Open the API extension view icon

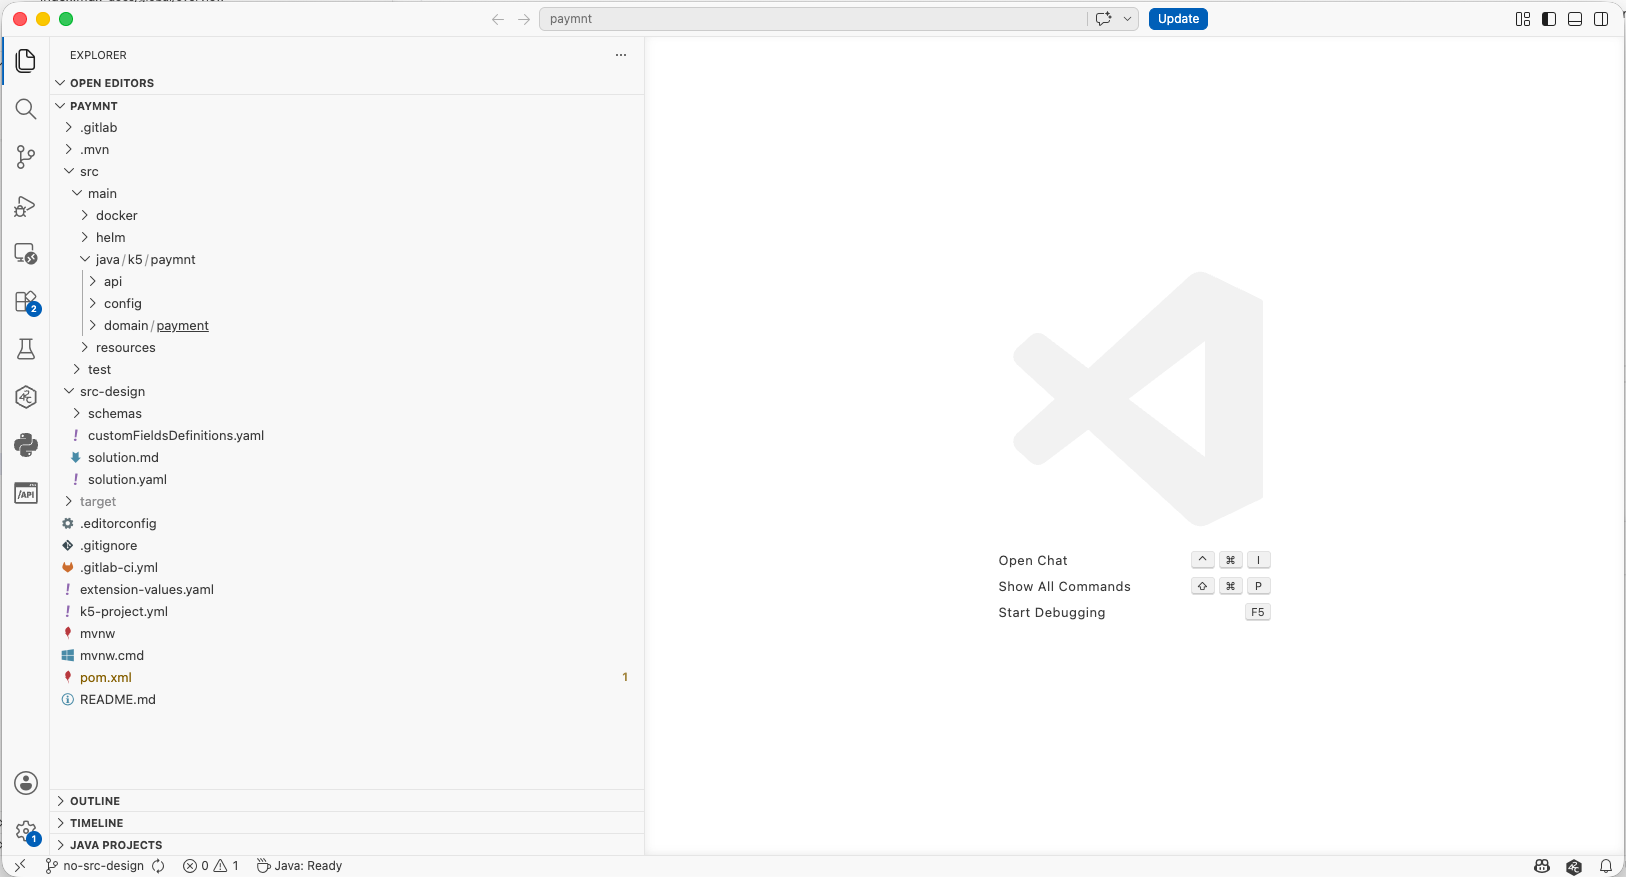coord(26,493)
